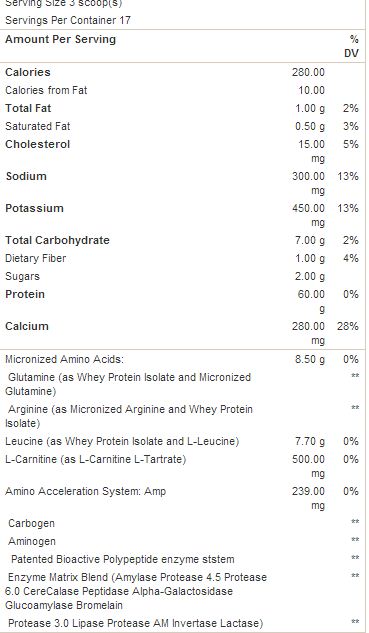
Task: Select the Servings Per Container 17 text
Action: [x=68, y=20]
